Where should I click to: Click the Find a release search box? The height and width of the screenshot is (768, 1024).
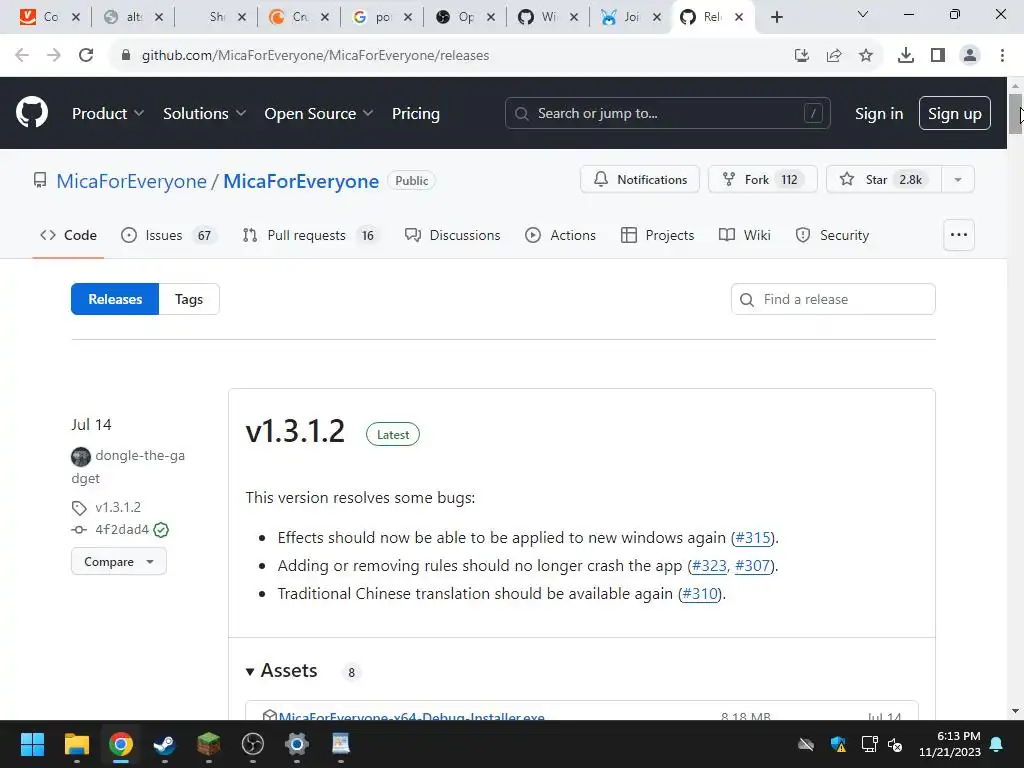point(833,299)
